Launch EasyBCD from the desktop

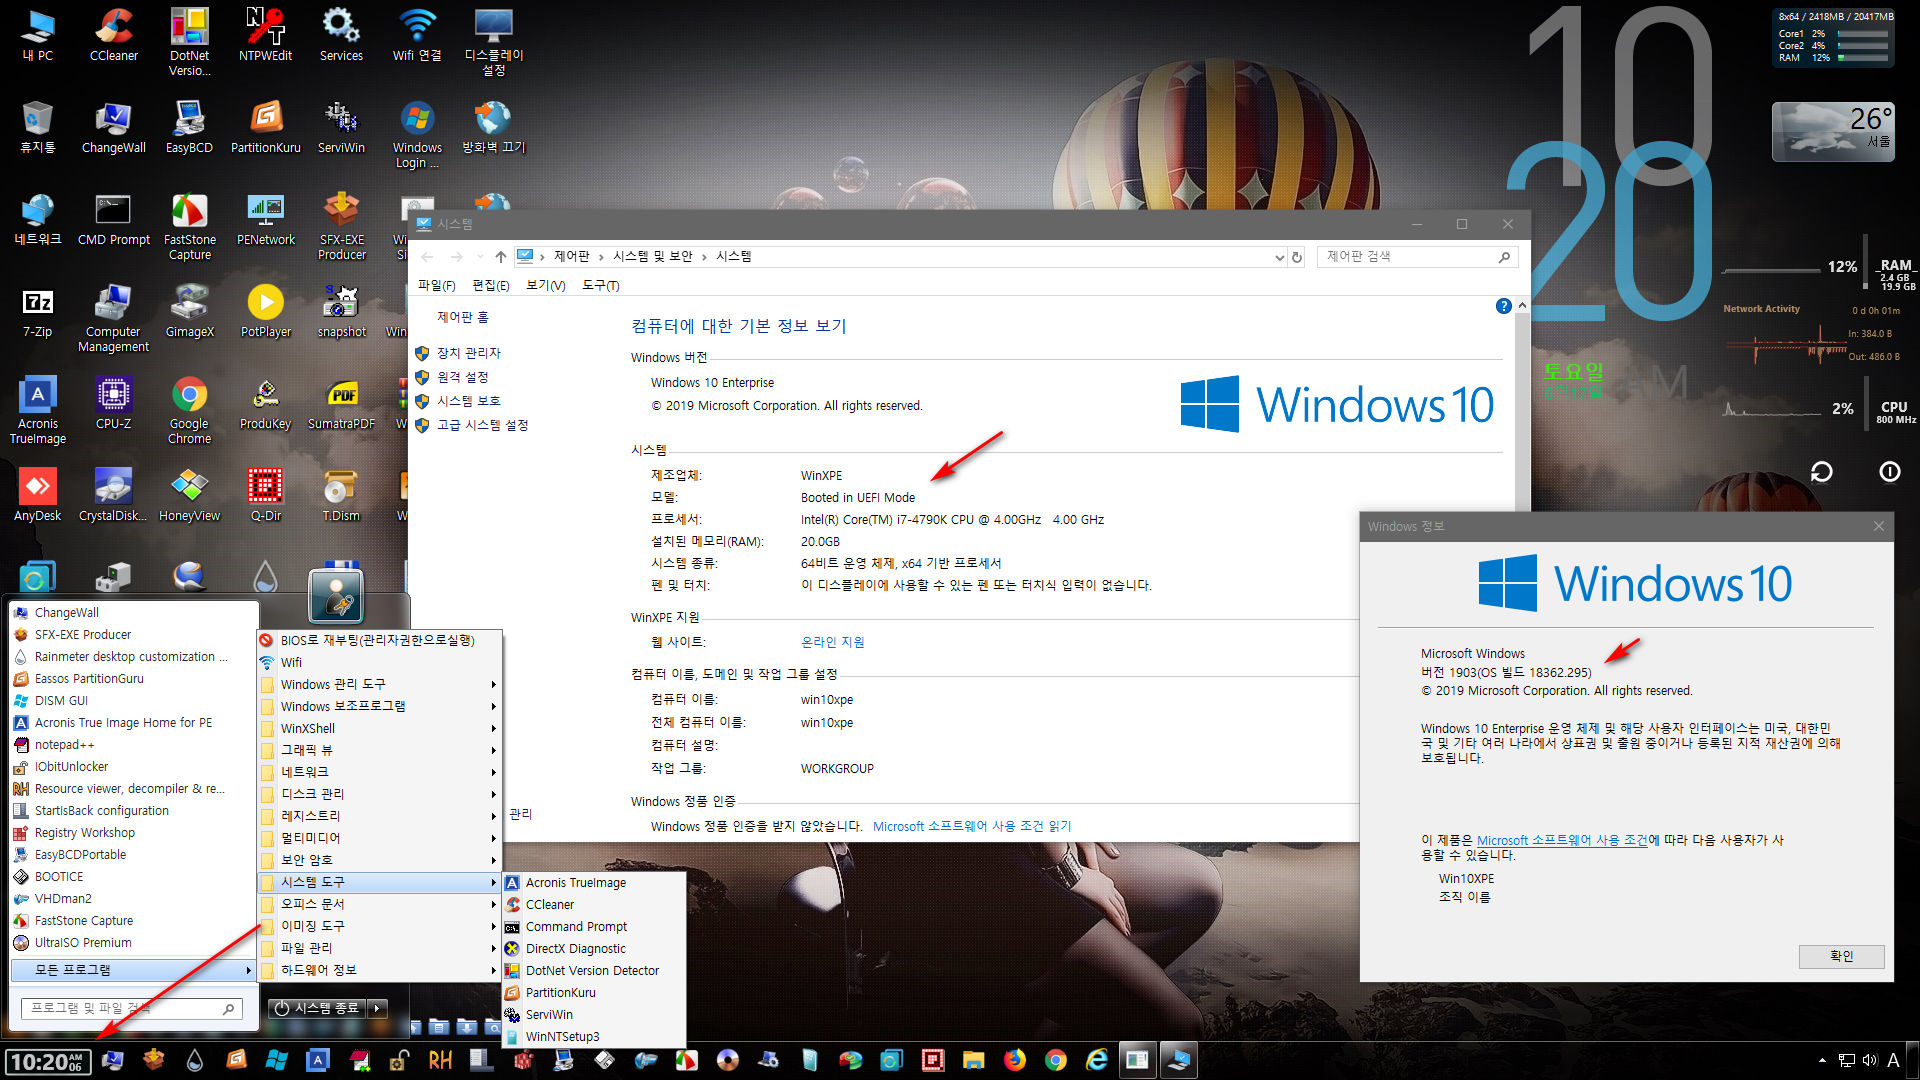tap(189, 127)
